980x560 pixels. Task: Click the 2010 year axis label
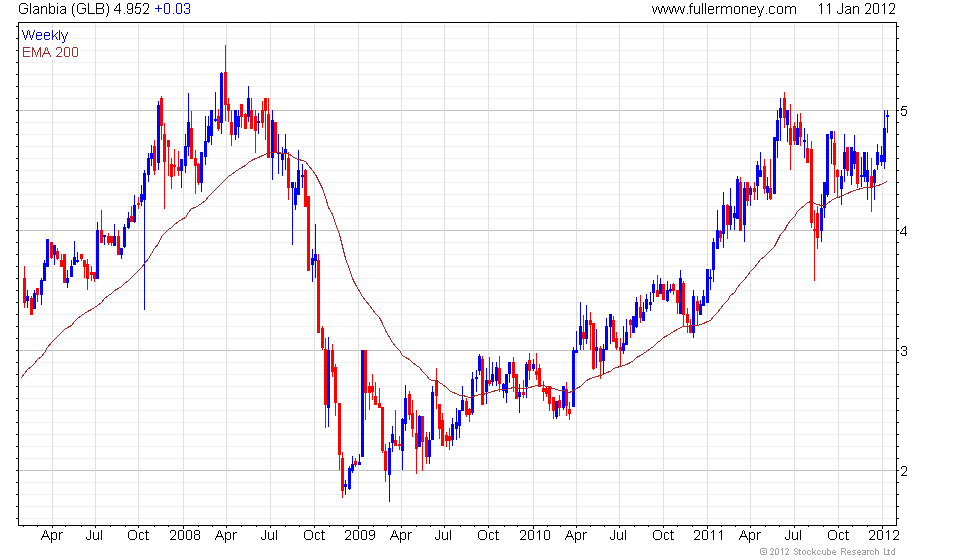point(535,536)
